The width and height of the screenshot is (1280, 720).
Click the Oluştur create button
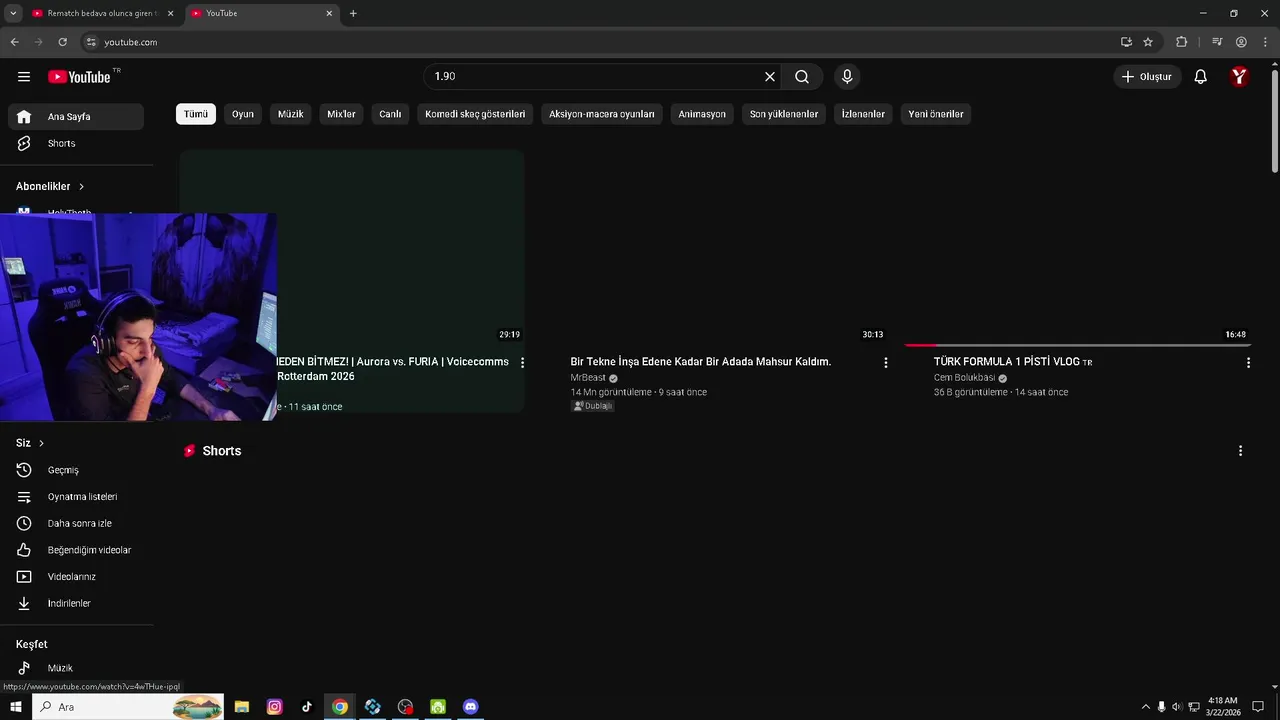1147,77
